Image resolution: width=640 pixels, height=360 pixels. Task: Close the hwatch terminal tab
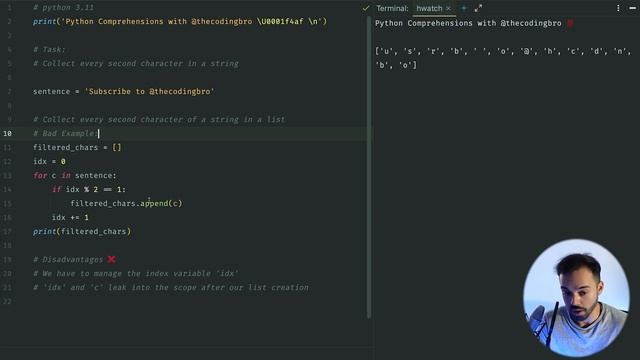(x=449, y=8)
